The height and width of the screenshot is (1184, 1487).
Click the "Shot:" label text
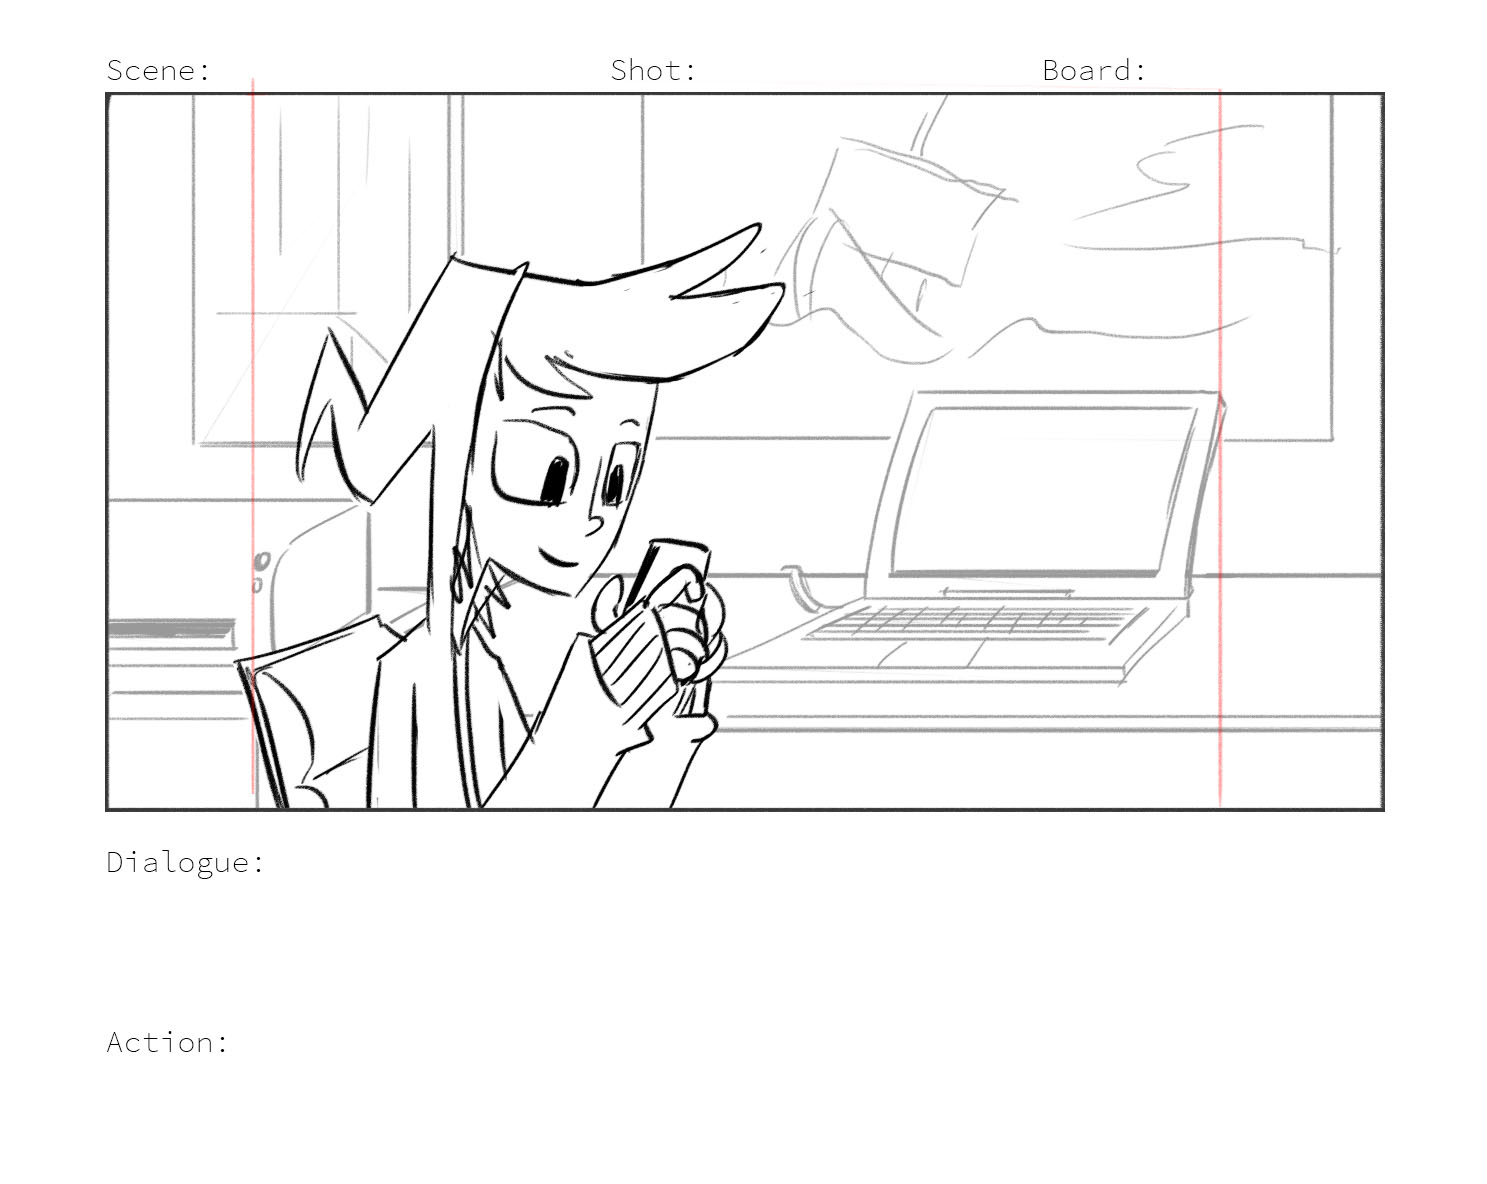pyautogui.click(x=653, y=70)
